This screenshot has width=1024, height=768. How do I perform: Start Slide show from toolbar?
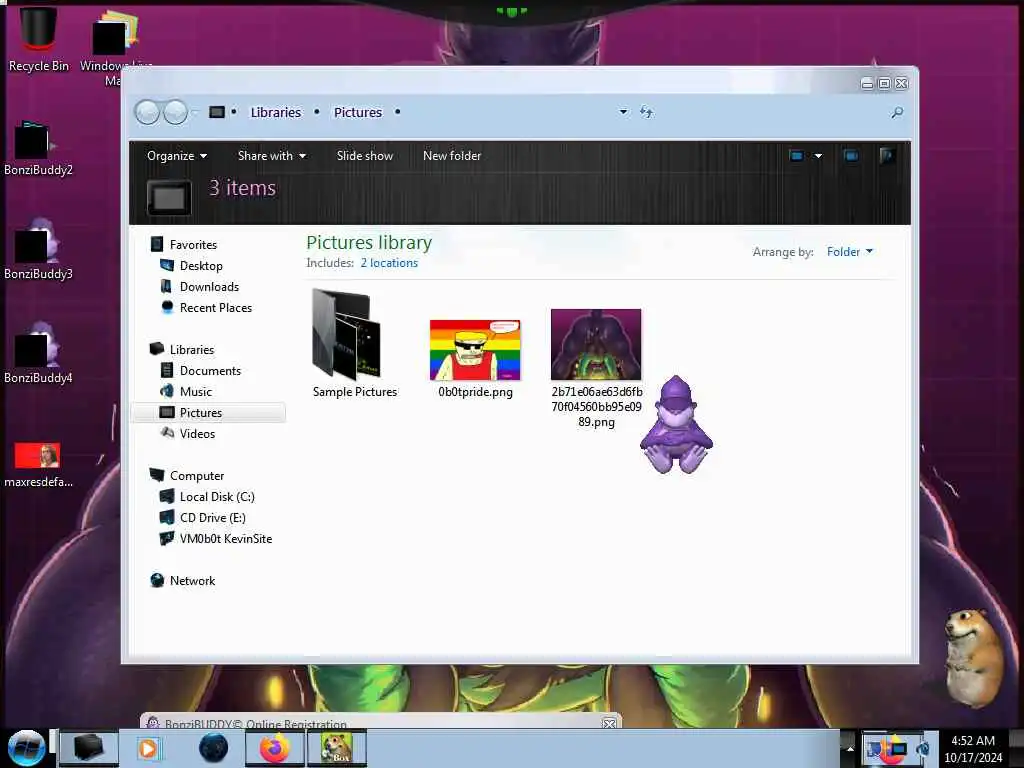click(364, 155)
